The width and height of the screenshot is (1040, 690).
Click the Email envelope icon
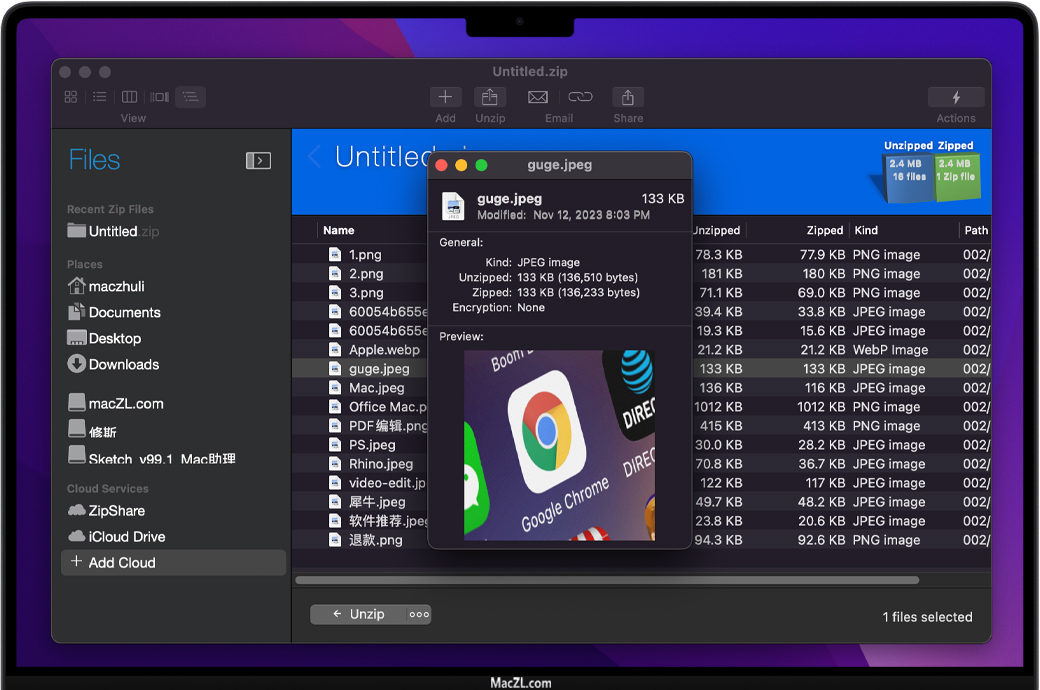[x=538, y=97]
